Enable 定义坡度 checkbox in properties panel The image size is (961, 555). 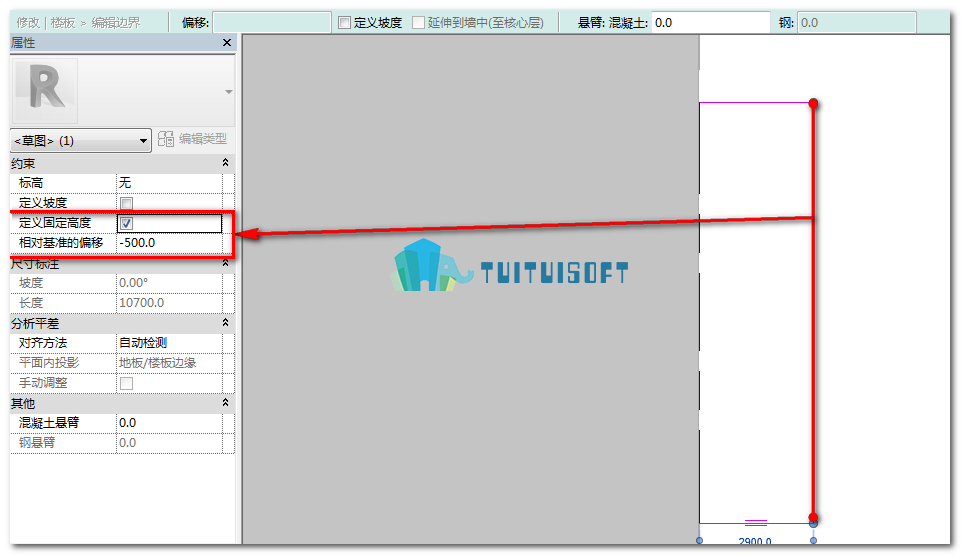[126, 203]
